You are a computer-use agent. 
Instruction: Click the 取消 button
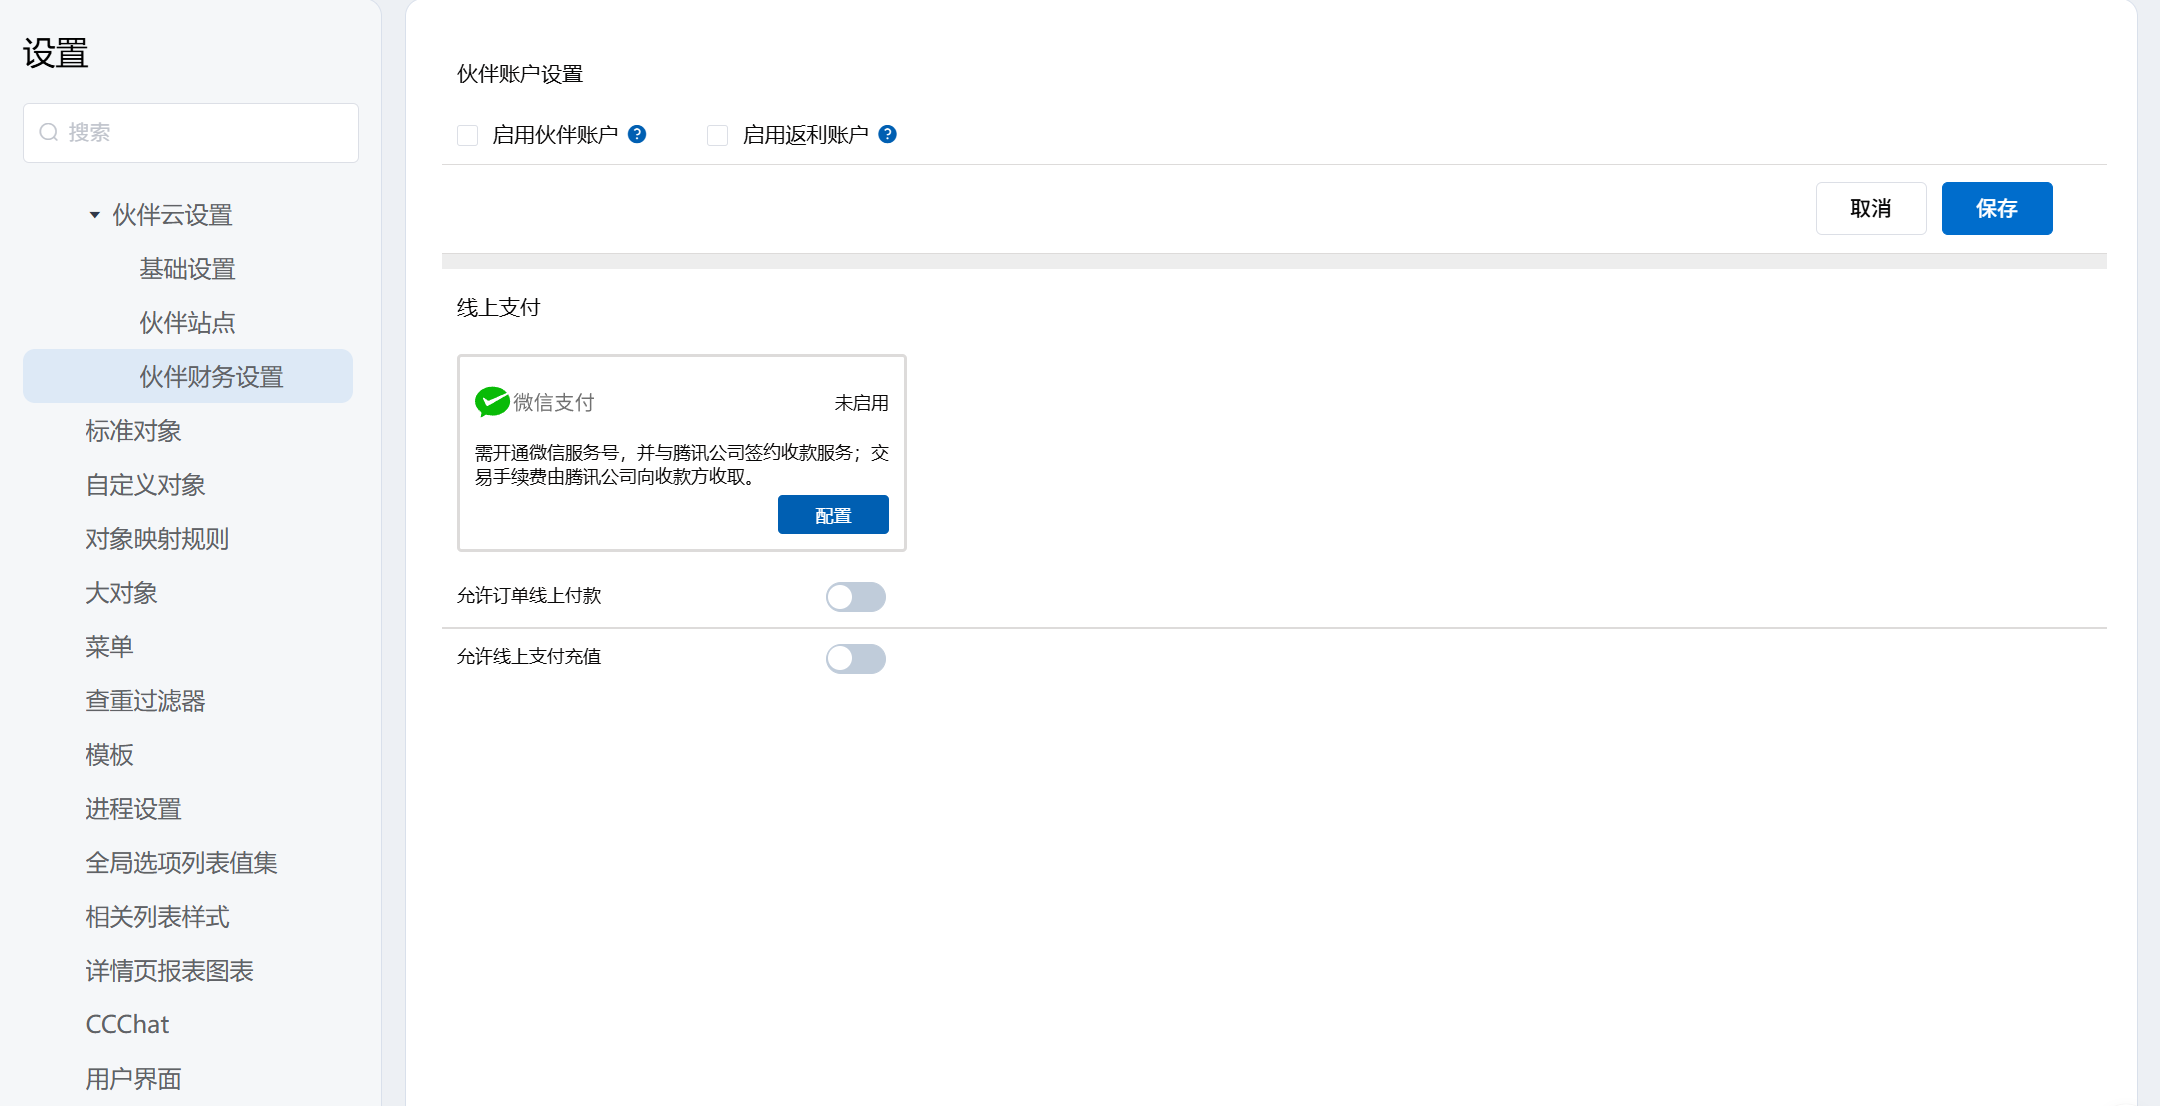click(1870, 208)
